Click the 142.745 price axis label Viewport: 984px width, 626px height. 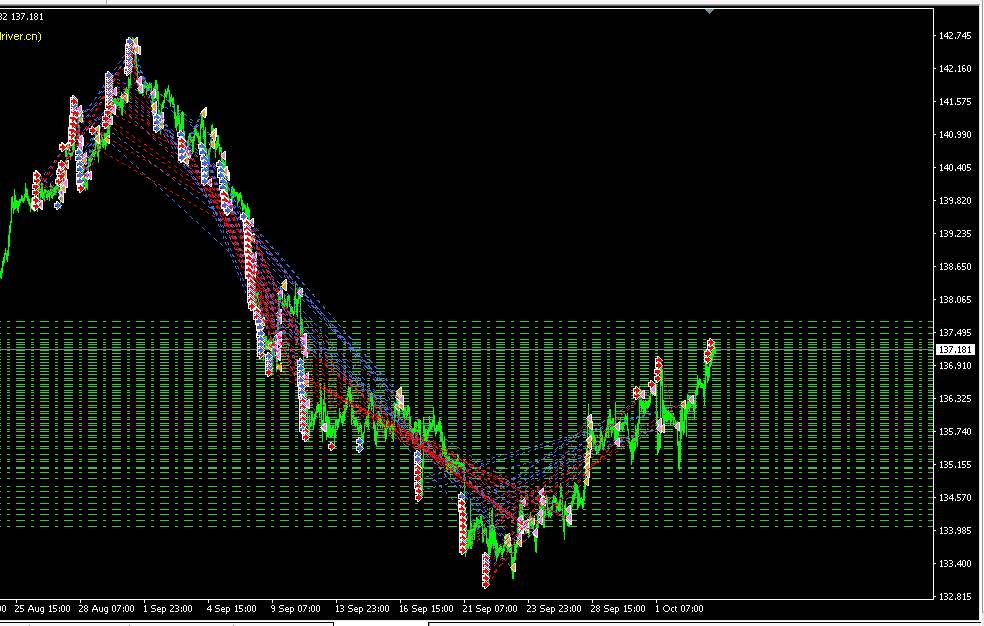(x=955, y=36)
